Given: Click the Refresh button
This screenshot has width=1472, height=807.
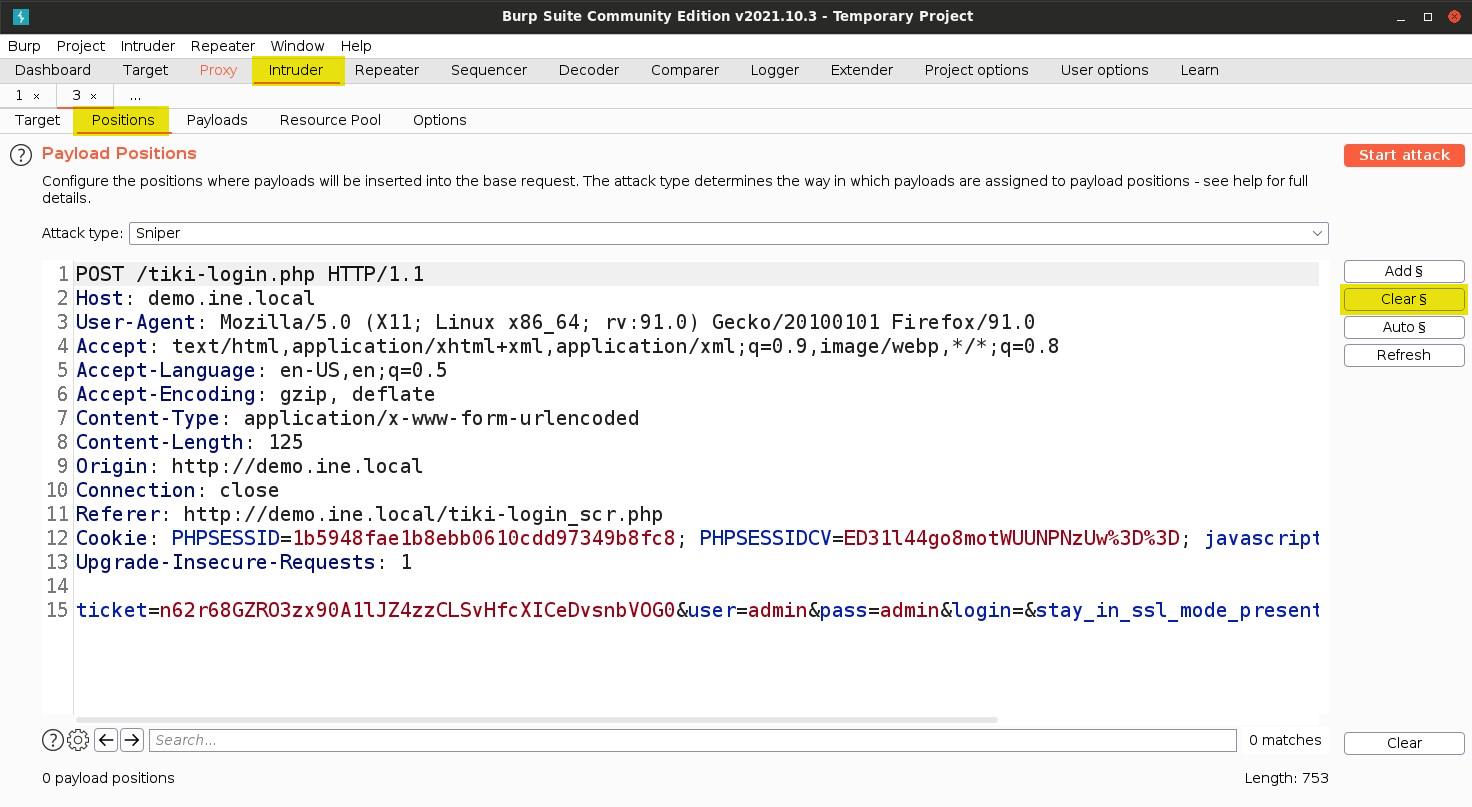Looking at the screenshot, I should point(1403,355).
